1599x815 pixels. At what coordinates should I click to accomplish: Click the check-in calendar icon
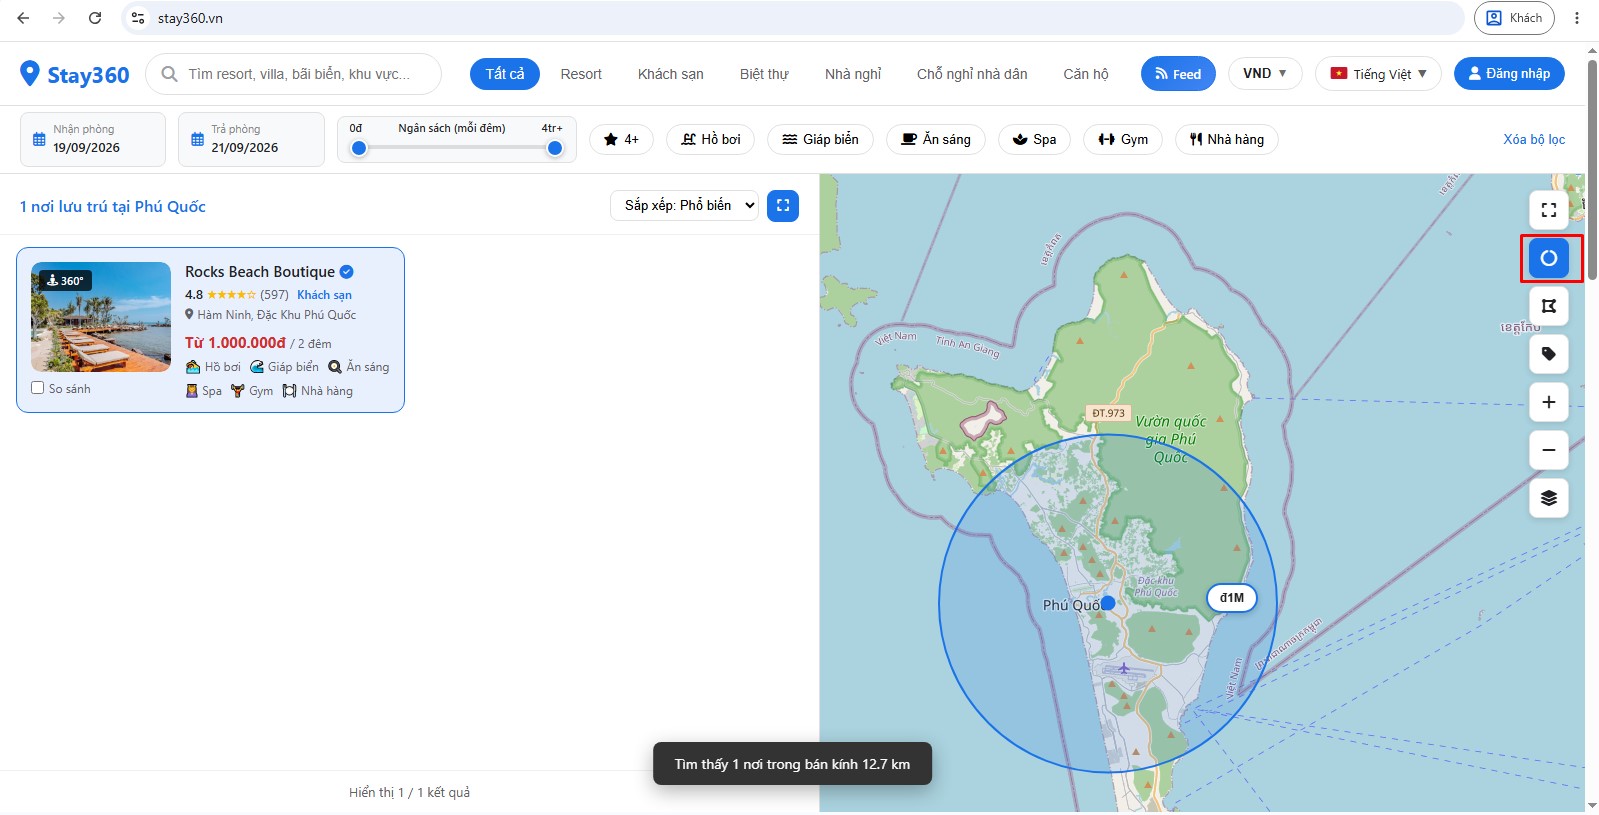[x=39, y=140]
